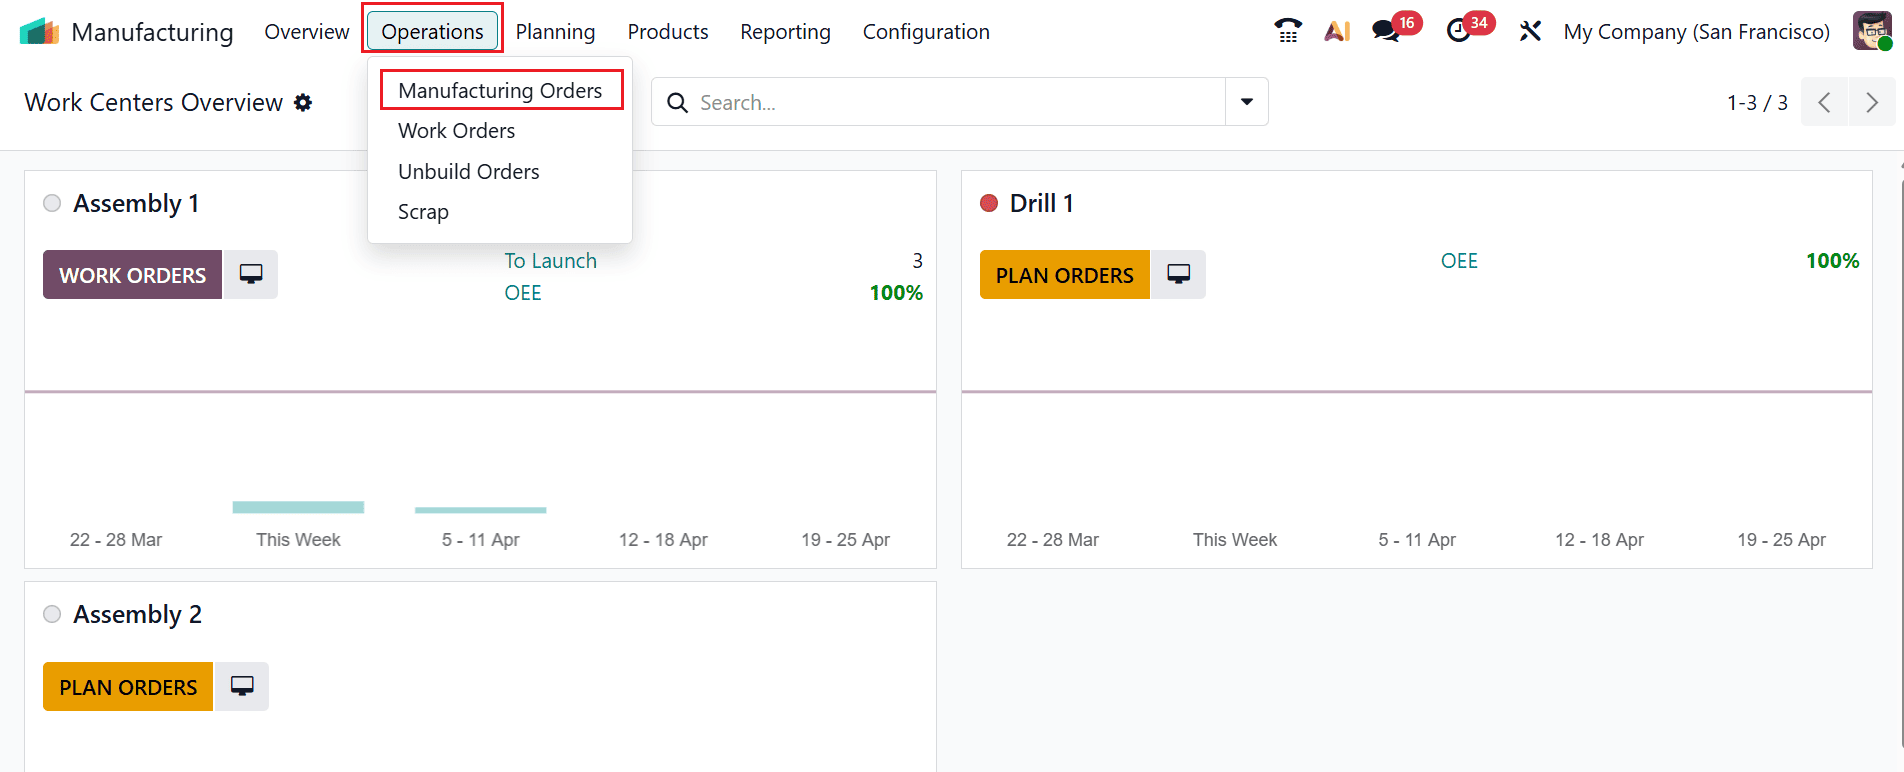Select Scrap from the Operations dropdown
Image resolution: width=1904 pixels, height=772 pixels.
pyautogui.click(x=423, y=212)
